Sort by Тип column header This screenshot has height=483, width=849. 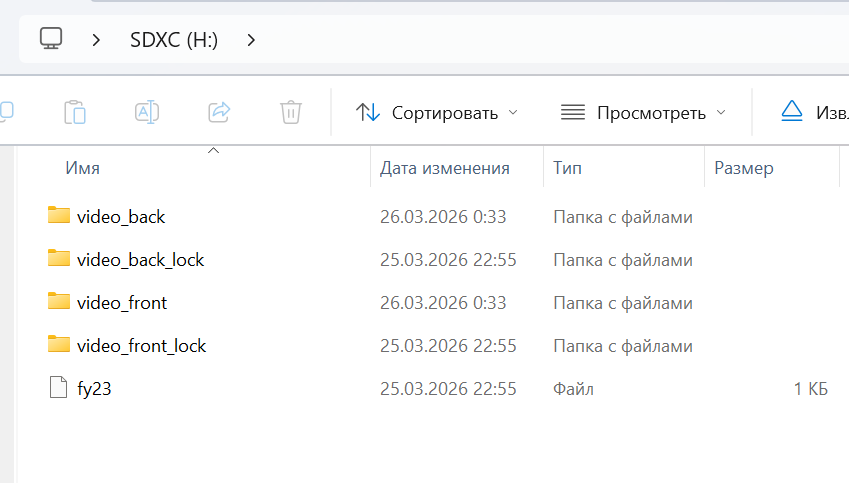[x=568, y=168]
